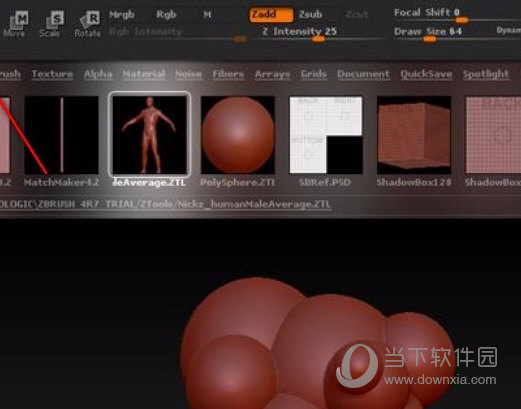Adjust the Z Intensity slider

tap(318, 34)
